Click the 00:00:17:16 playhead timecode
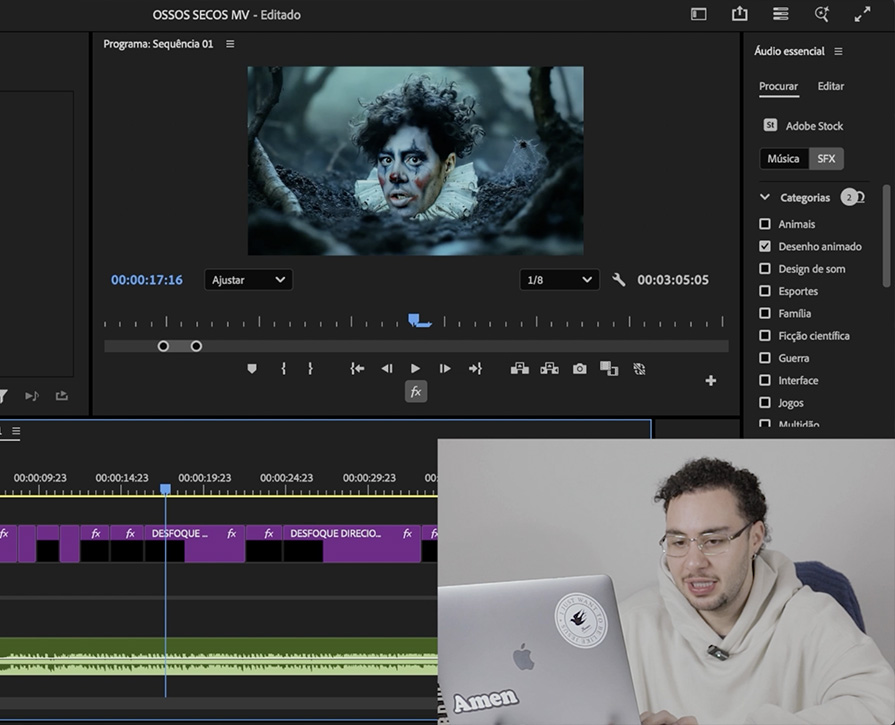895x725 pixels. (x=147, y=280)
